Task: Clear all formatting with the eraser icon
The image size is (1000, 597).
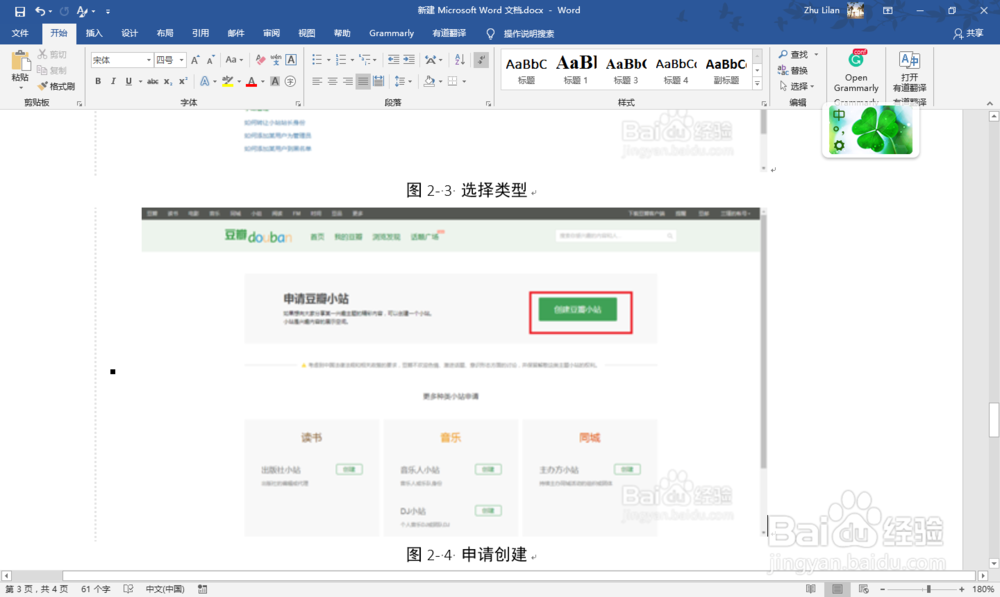Action: pos(260,60)
